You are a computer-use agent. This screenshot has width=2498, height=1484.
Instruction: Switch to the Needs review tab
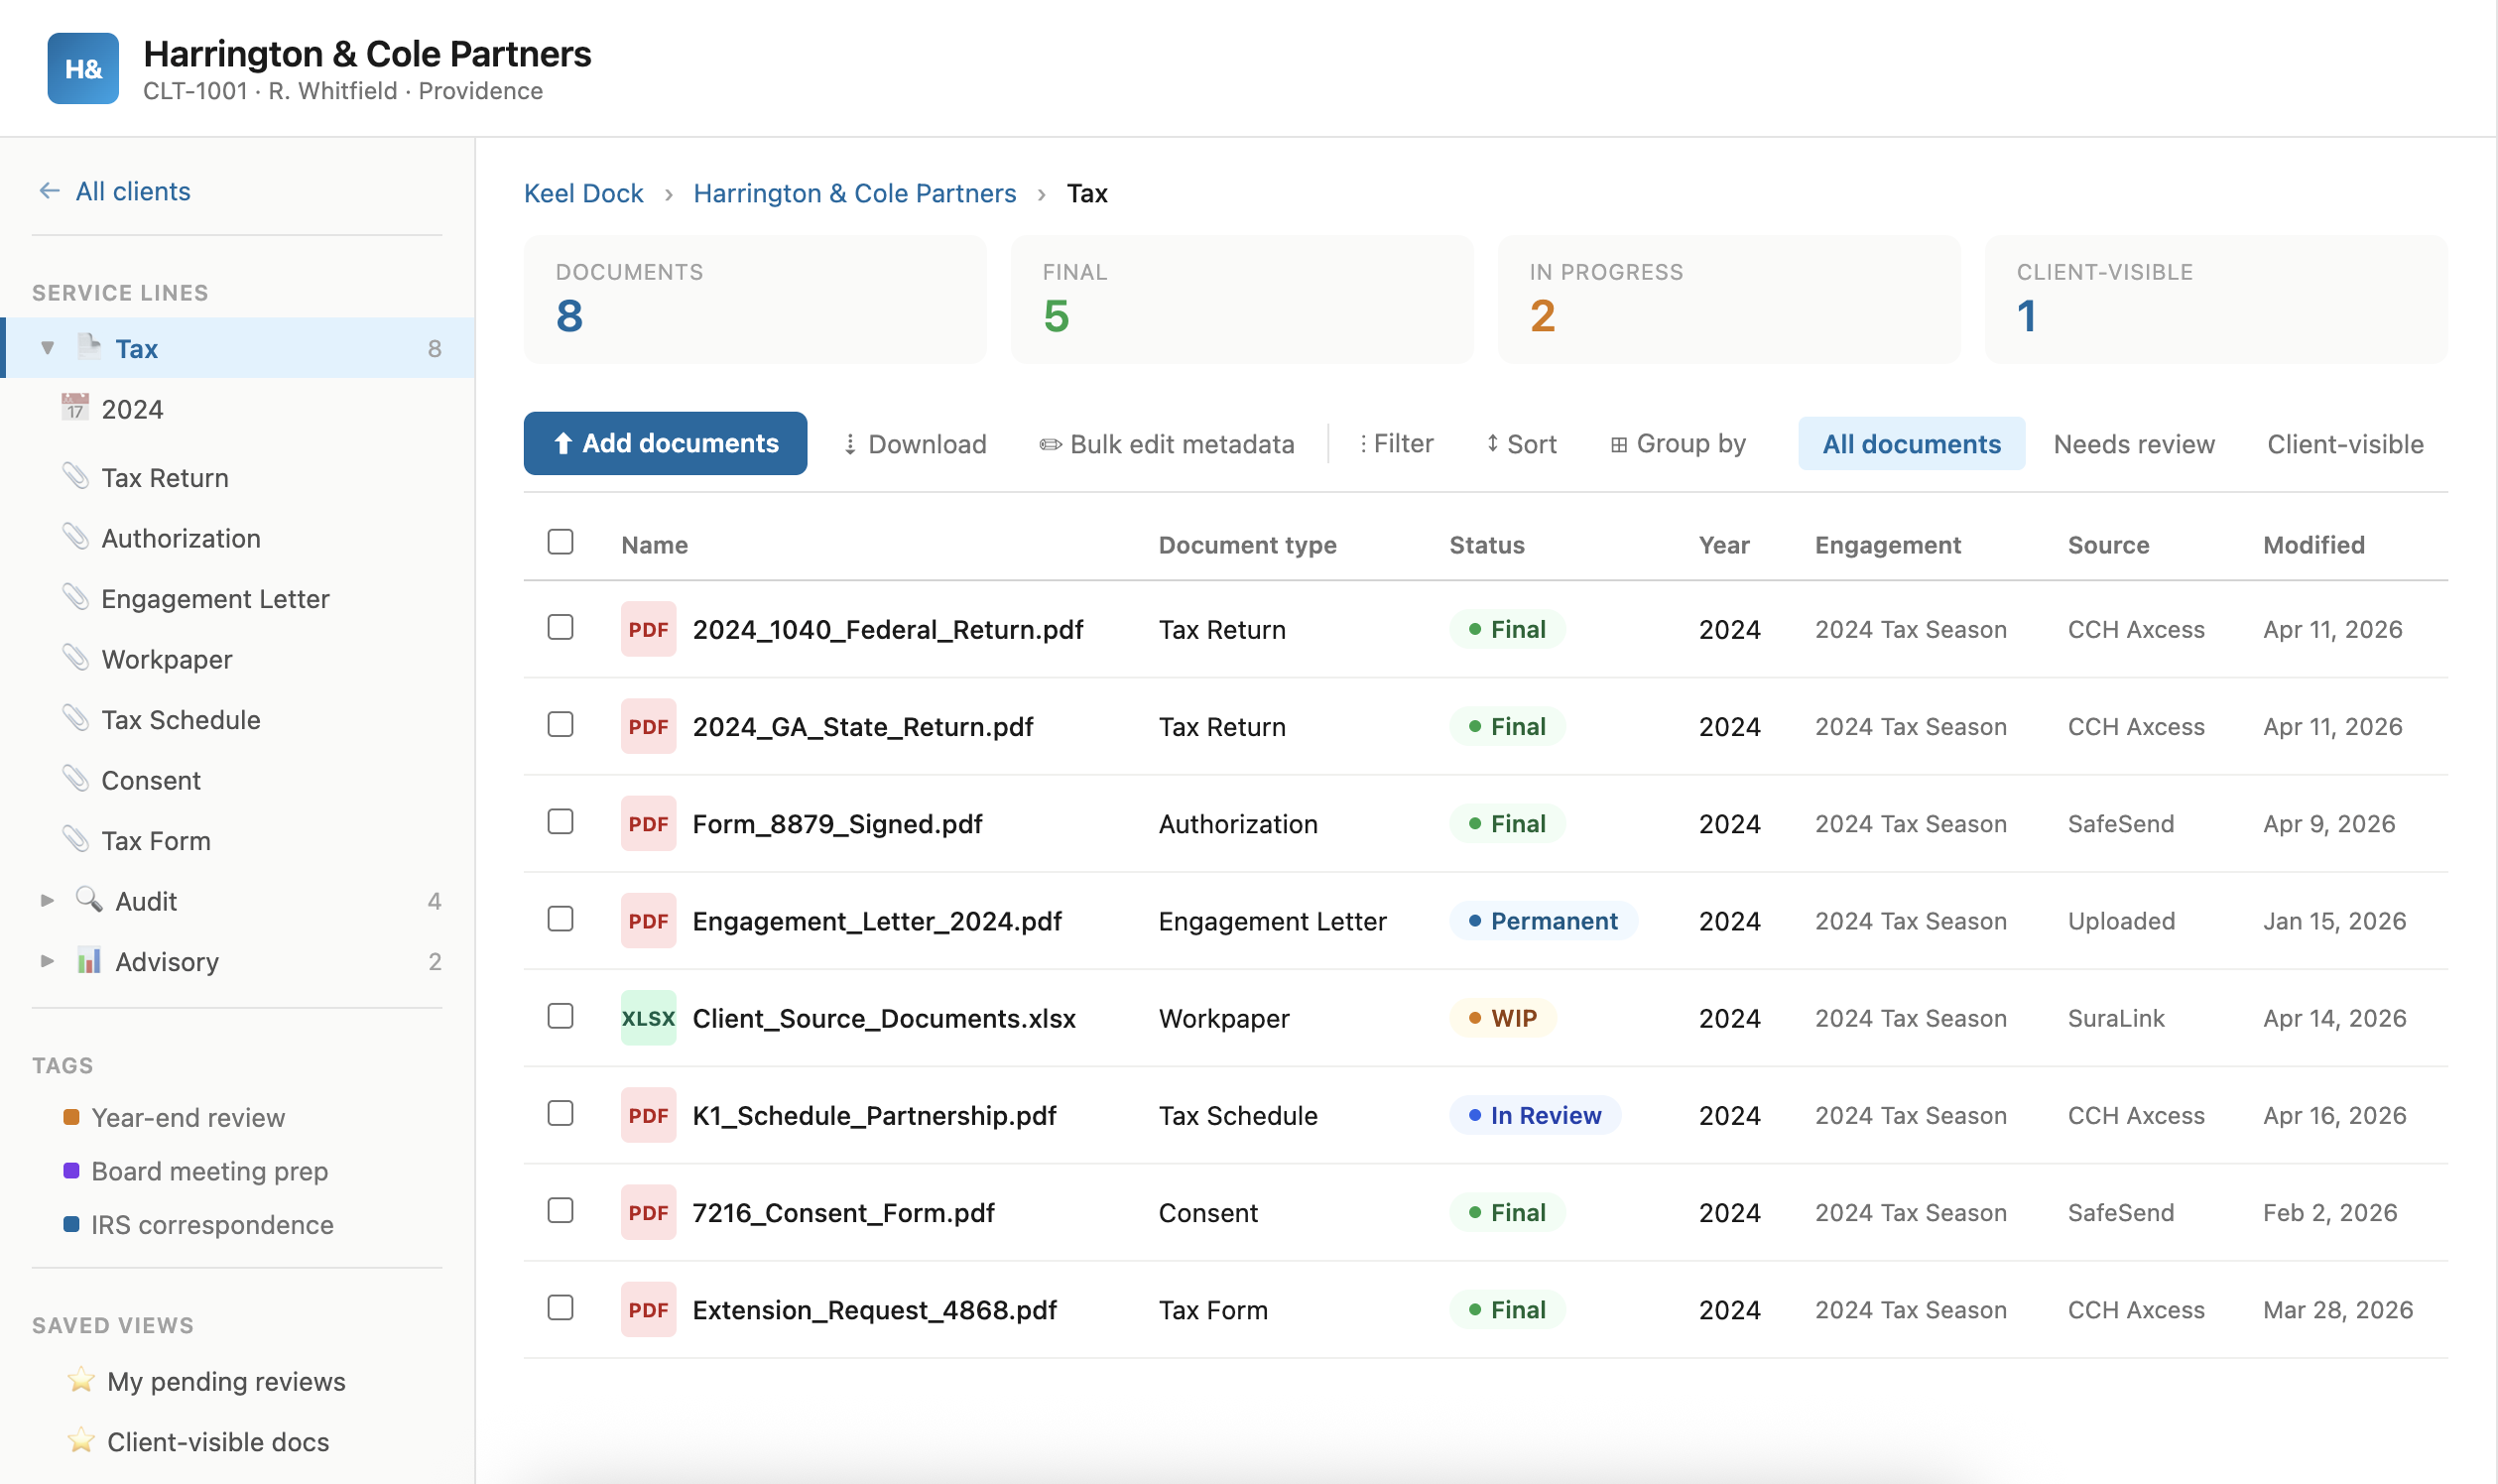point(2134,443)
